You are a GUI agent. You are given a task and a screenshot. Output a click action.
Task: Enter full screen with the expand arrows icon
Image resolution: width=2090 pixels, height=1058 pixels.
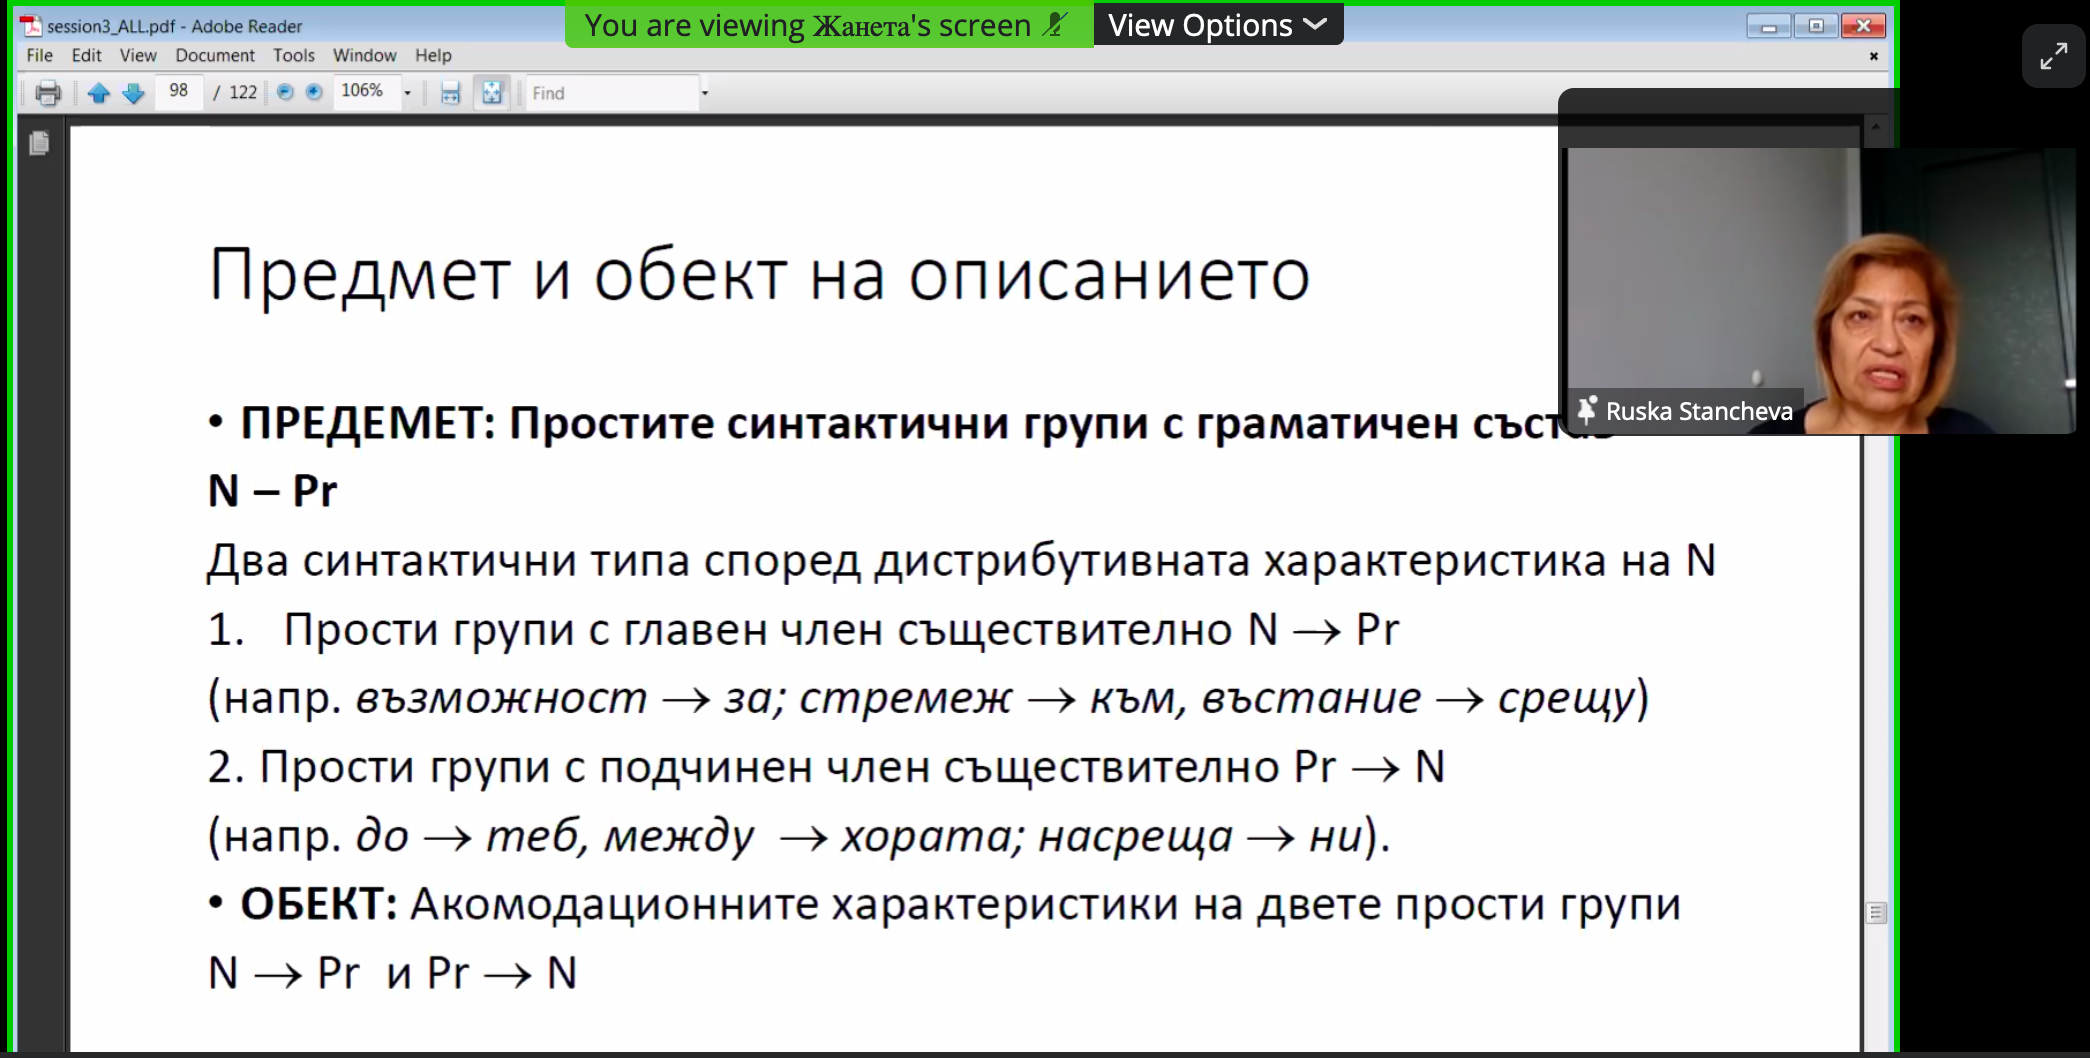pos(2053,56)
